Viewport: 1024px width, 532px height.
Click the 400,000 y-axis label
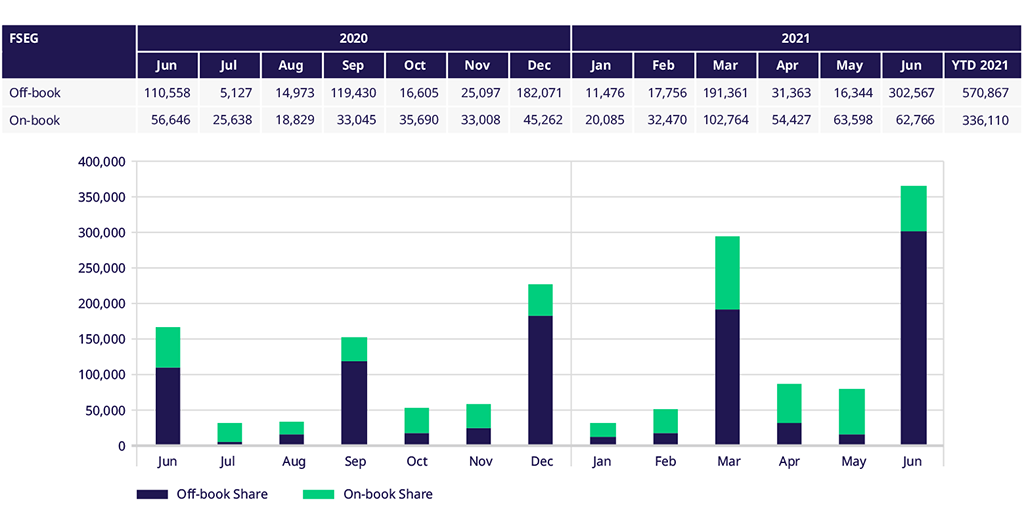(x=100, y=162)
